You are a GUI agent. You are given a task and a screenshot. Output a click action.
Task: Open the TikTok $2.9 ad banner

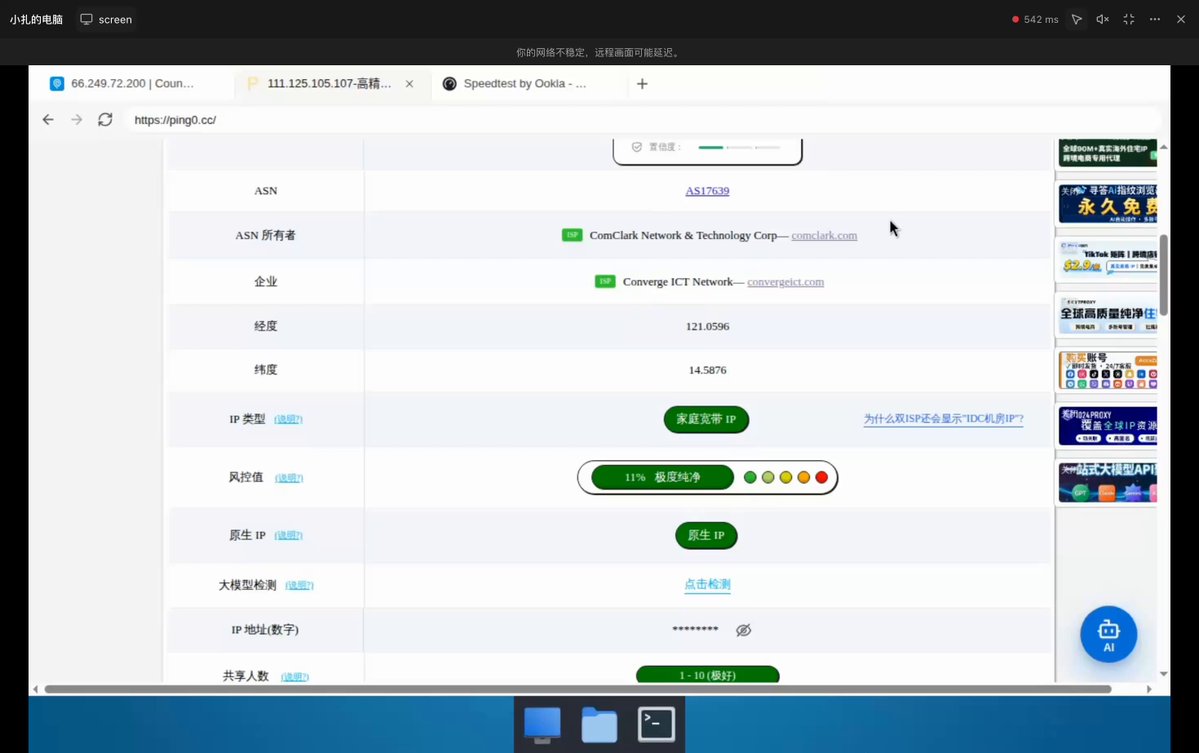[x=1107, y=260]
